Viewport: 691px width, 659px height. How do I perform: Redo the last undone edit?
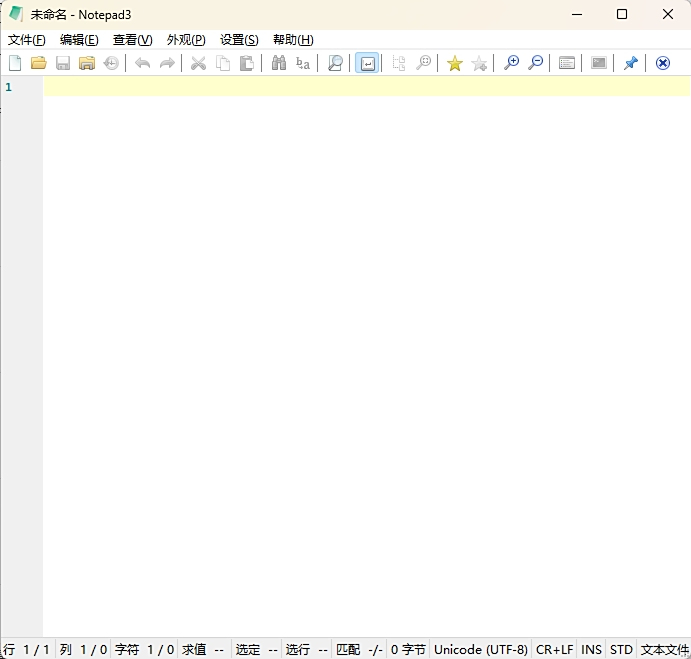pos(167,63)
